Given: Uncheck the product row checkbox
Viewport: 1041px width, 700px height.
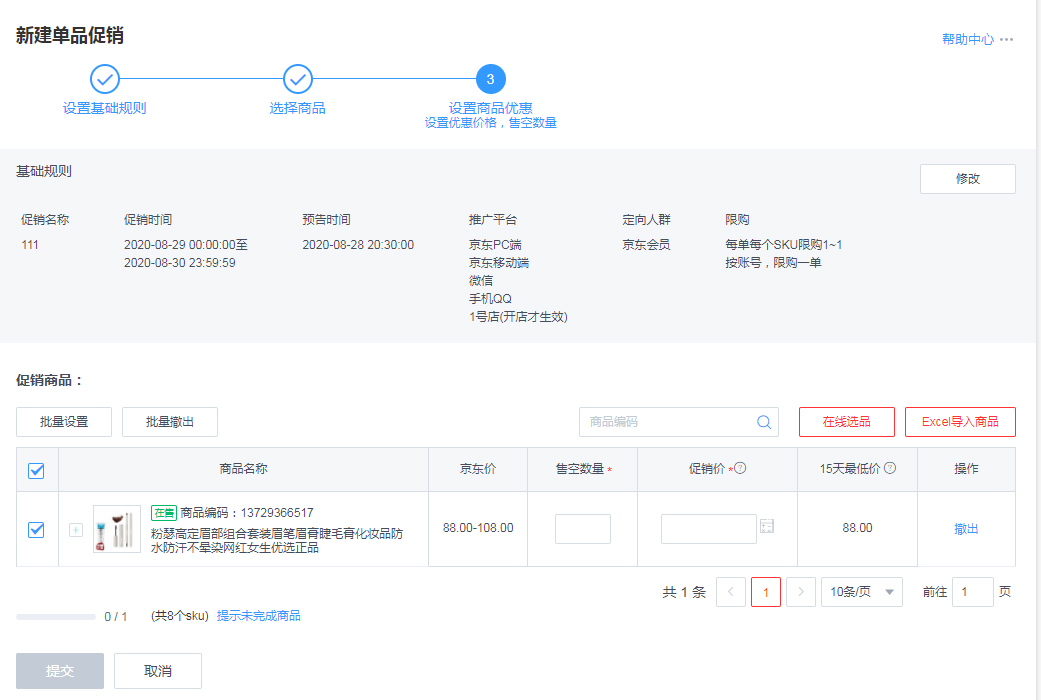Looking at the screenshot, I should (x=36, y=530).
